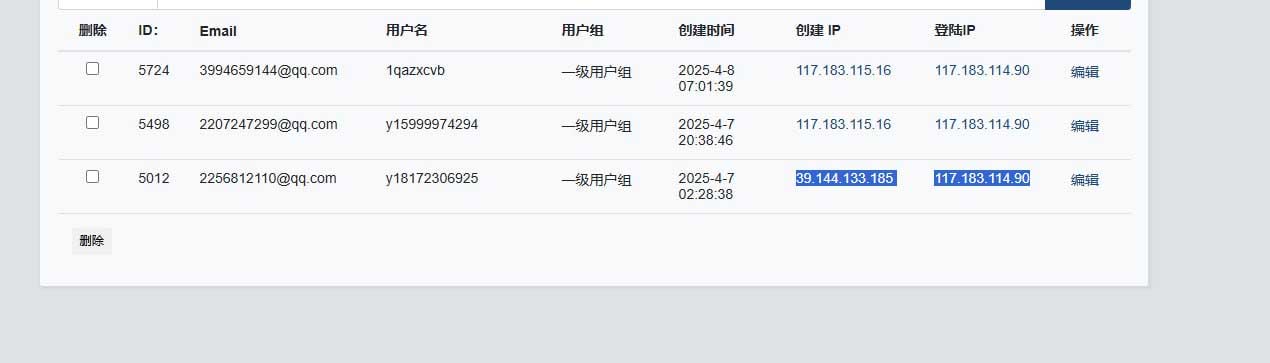The image size is (1270, 363).
Task: Click email 3994659144@qq.com
Action: click(x=268, y=70)
